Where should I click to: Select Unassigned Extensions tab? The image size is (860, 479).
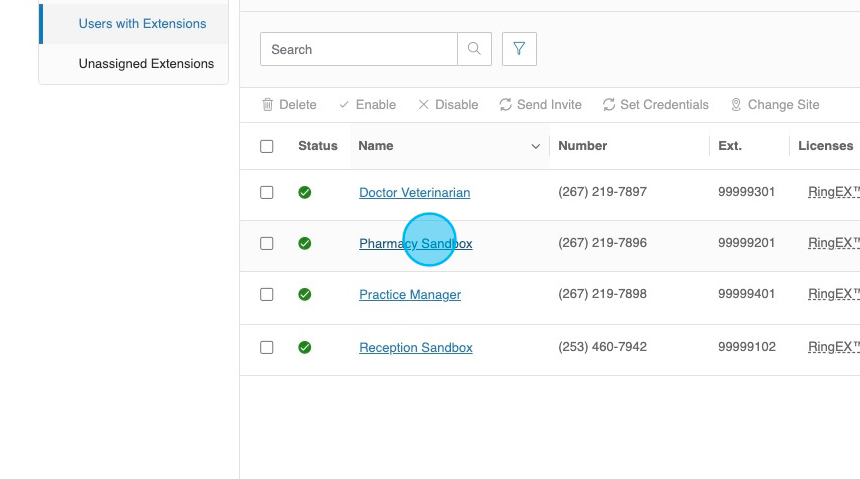coord(146,63)
